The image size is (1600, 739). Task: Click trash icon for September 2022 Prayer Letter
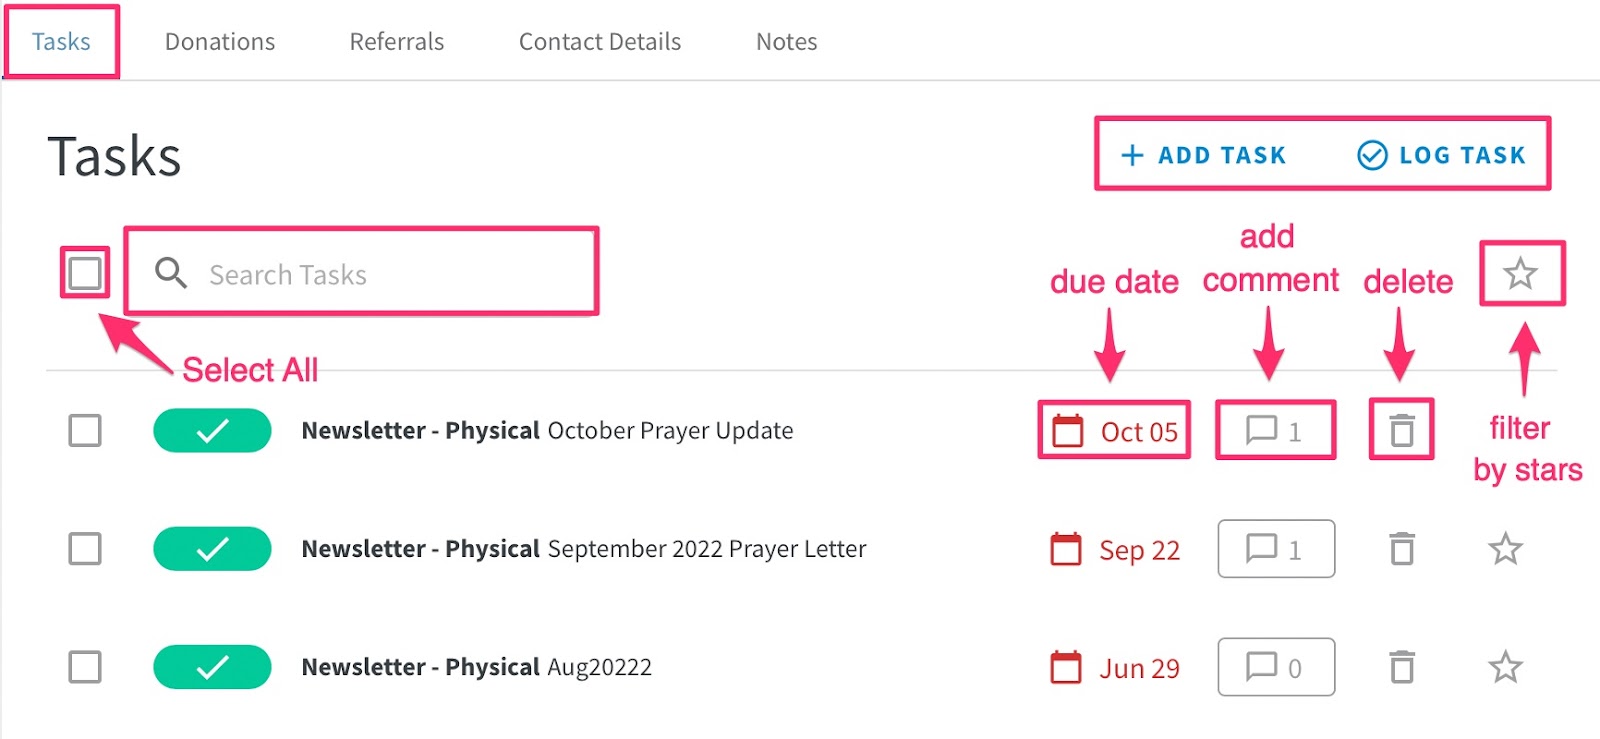click(x=1402, y=548)
